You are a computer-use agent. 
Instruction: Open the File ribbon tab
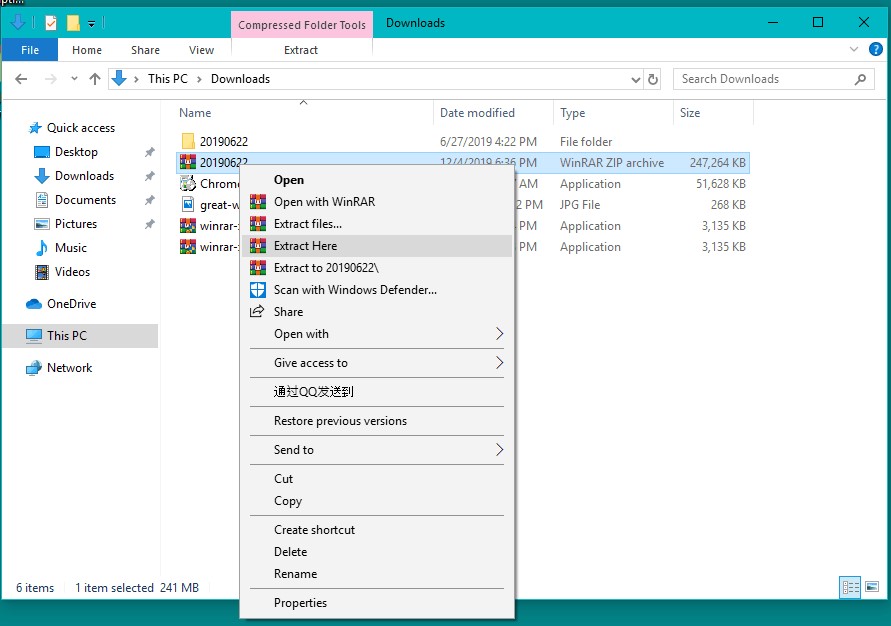pos(30,50)
